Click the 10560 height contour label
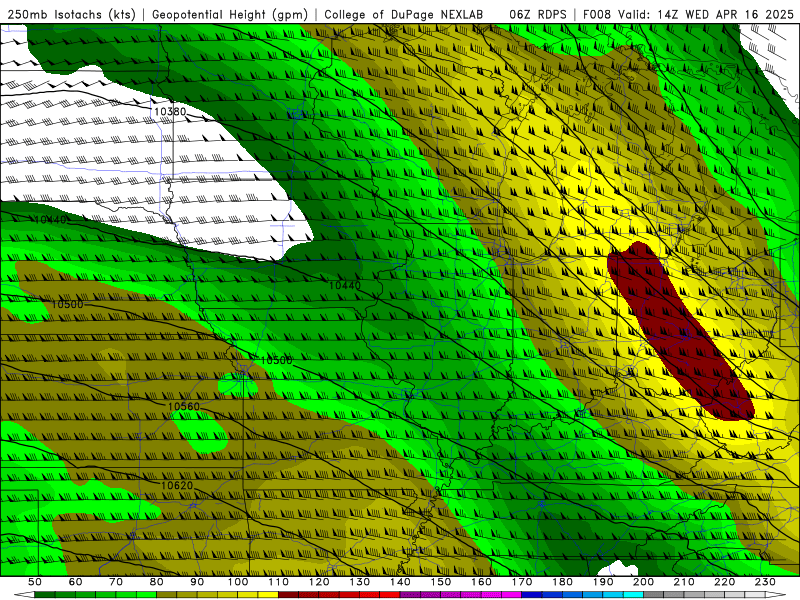This screenshot has height=600, width=800. click(x=184, y=406)
